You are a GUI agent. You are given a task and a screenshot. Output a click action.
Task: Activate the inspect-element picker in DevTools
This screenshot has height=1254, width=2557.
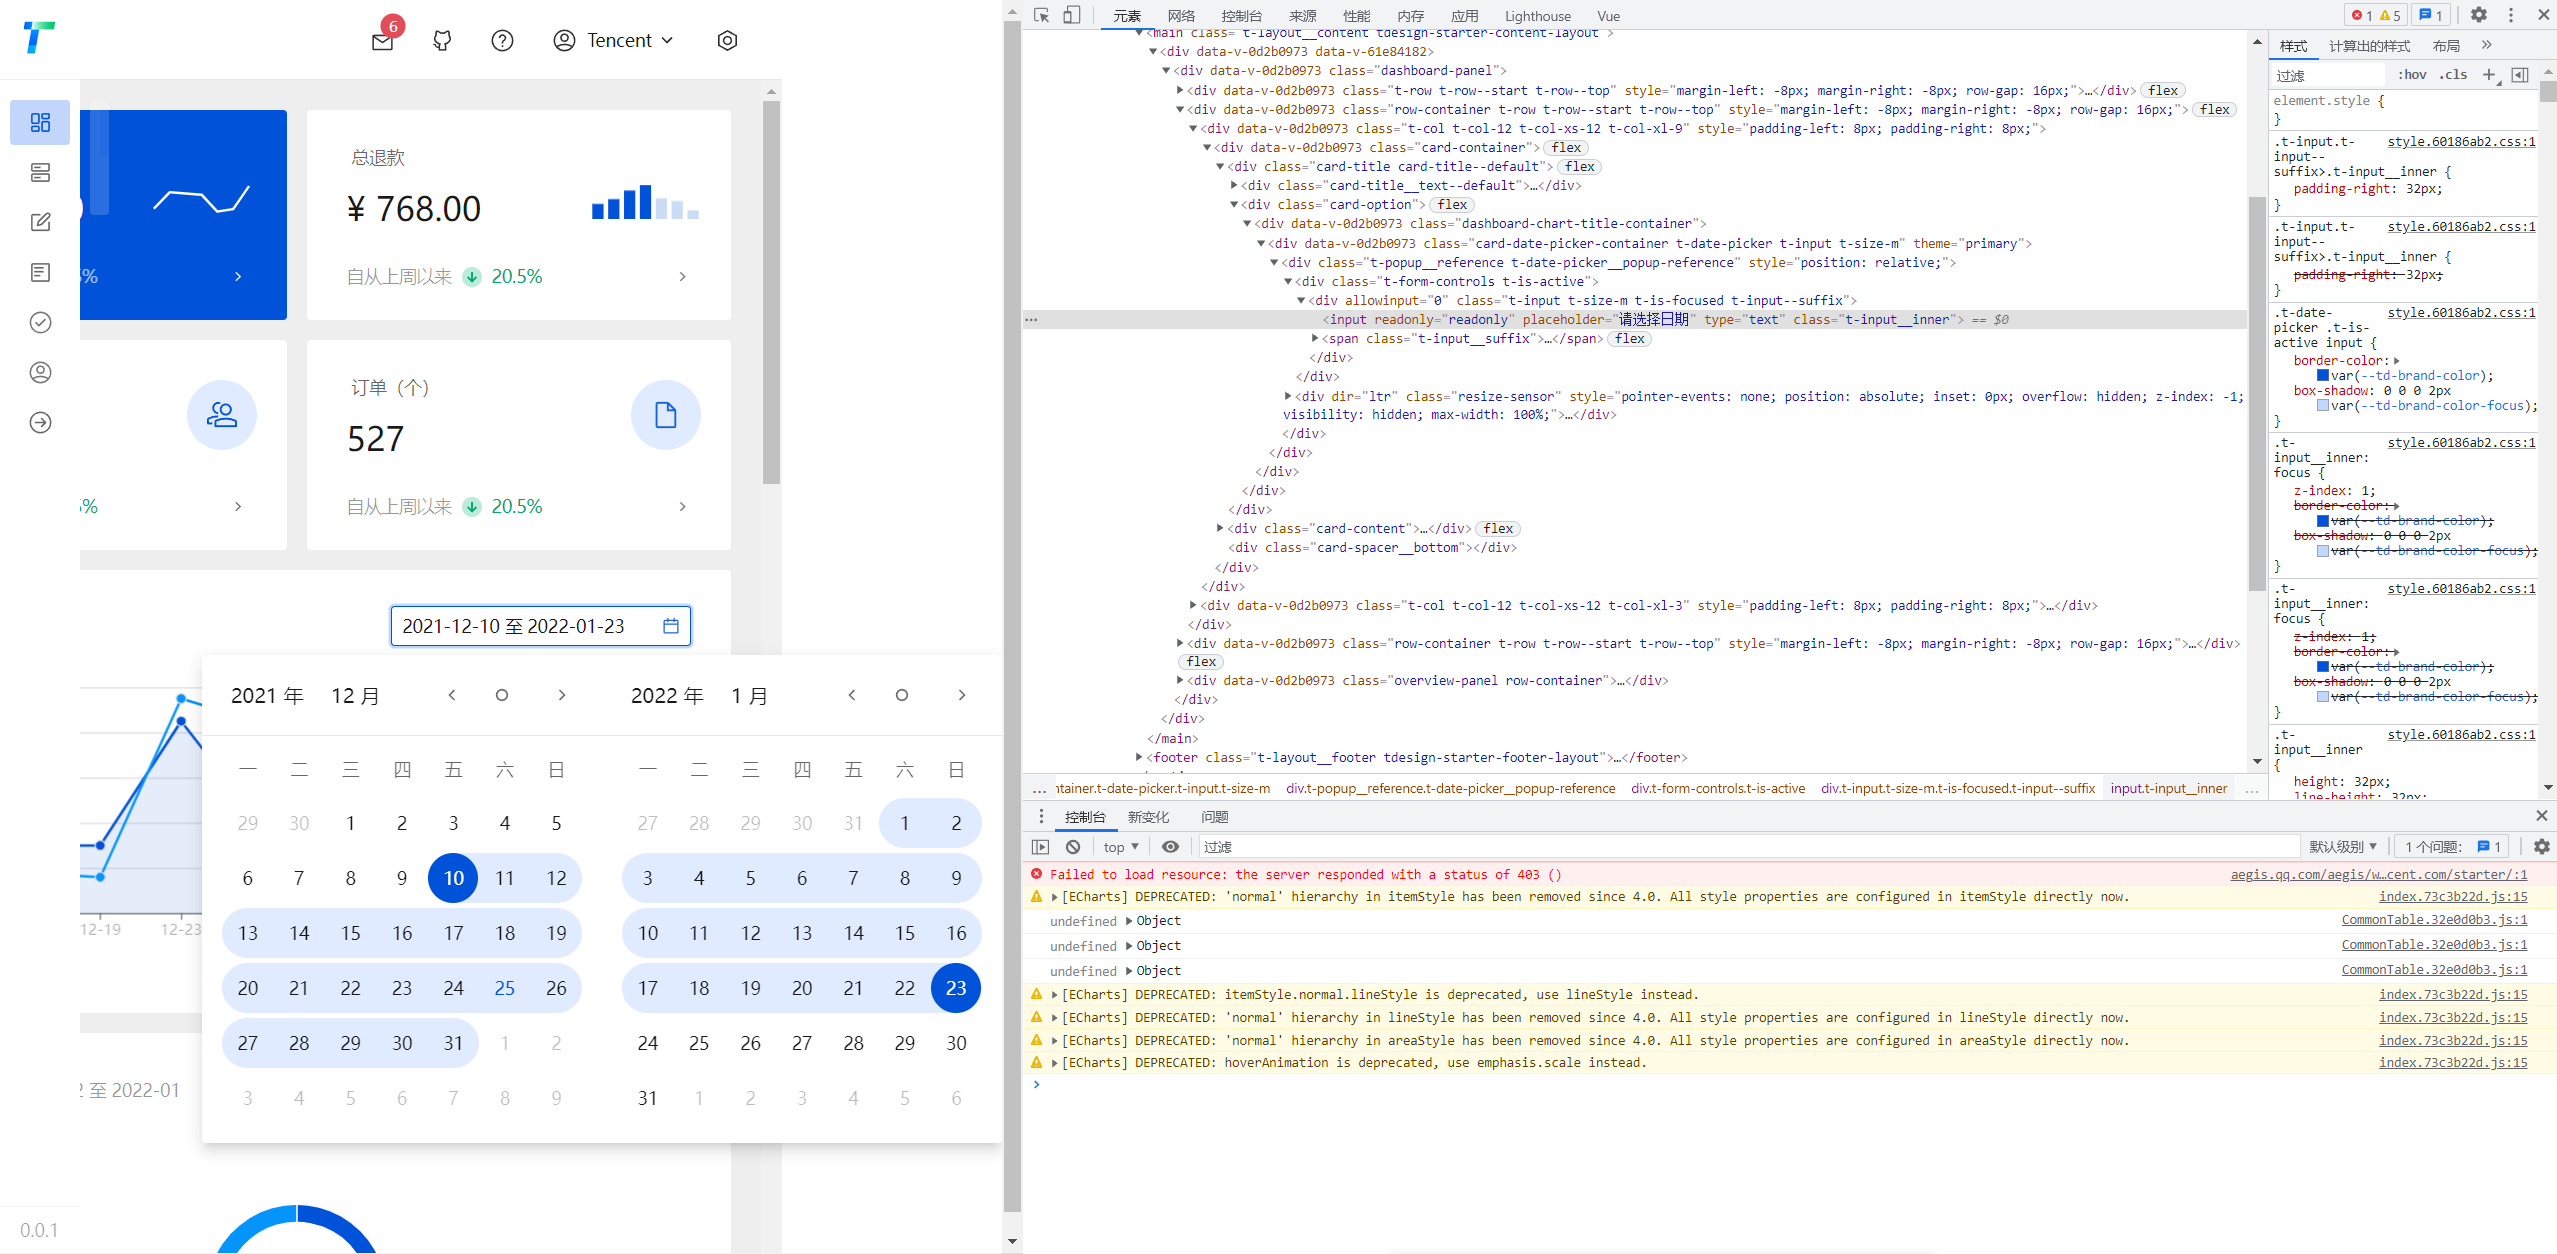(x=1041, y=16)
